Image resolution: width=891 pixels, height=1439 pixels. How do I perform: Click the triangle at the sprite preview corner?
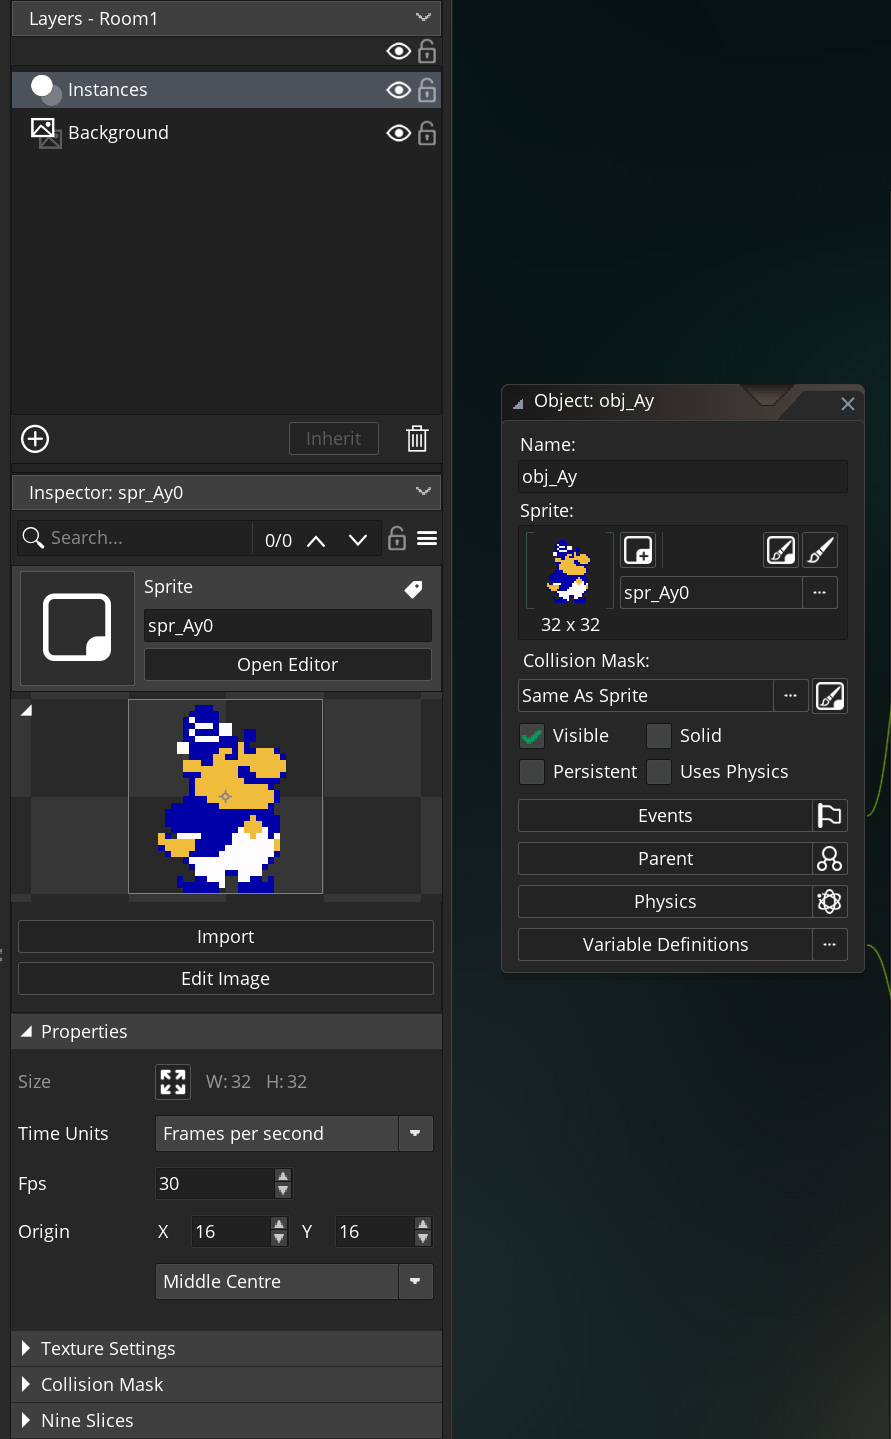(26, 710)
